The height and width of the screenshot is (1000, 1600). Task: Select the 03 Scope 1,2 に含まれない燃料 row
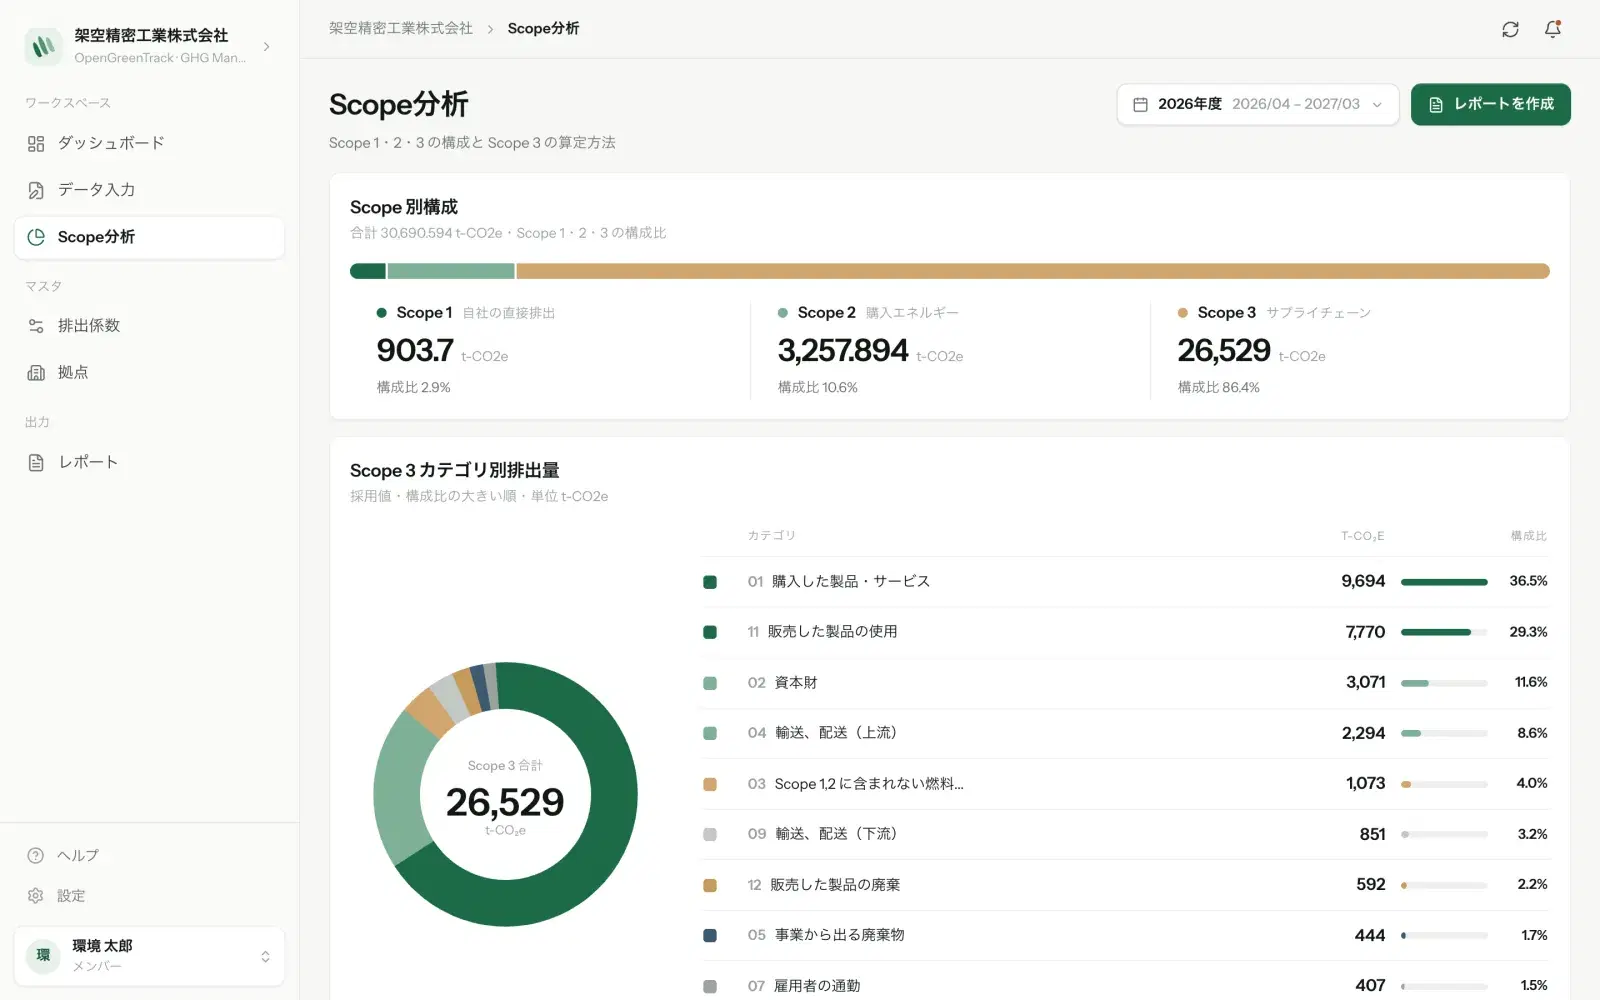[x=1125, y=784]
